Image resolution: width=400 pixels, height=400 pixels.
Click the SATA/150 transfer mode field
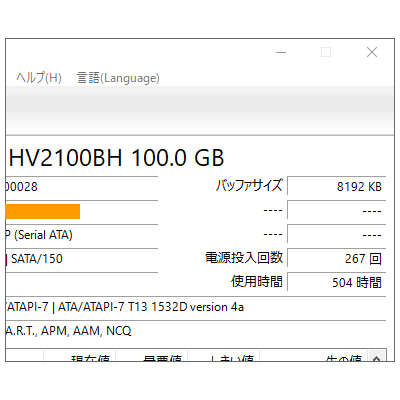click(82, 259)
